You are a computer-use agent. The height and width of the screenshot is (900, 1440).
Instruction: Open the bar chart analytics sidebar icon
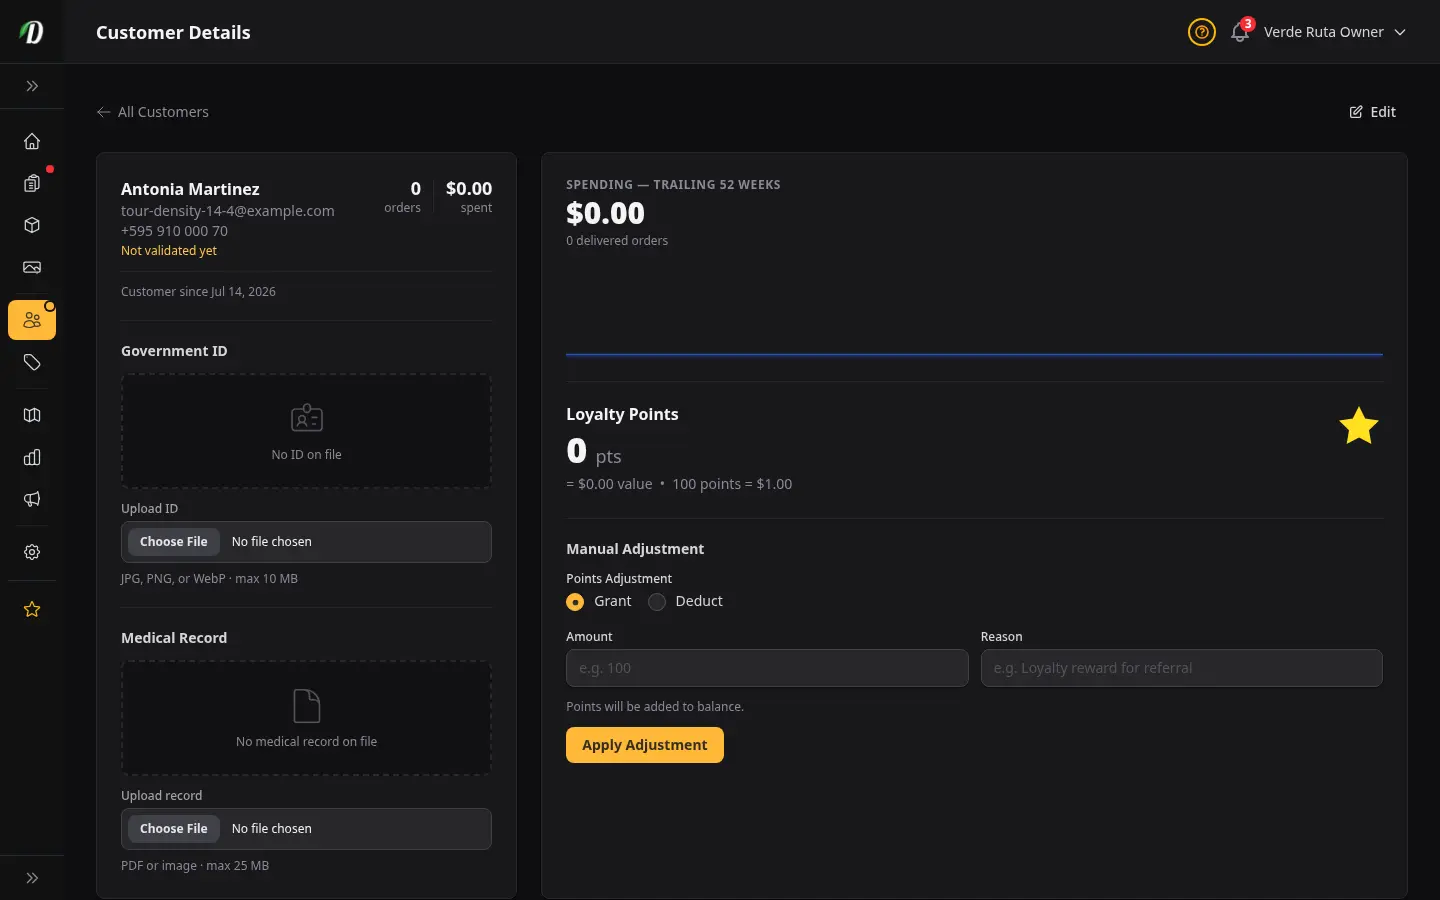coord(32,457)
